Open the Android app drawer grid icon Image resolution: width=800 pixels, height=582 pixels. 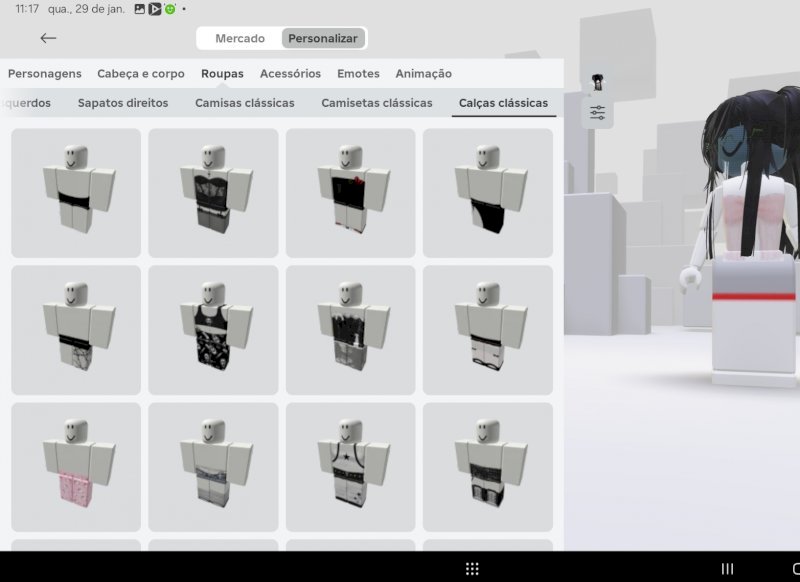[472, 568]
